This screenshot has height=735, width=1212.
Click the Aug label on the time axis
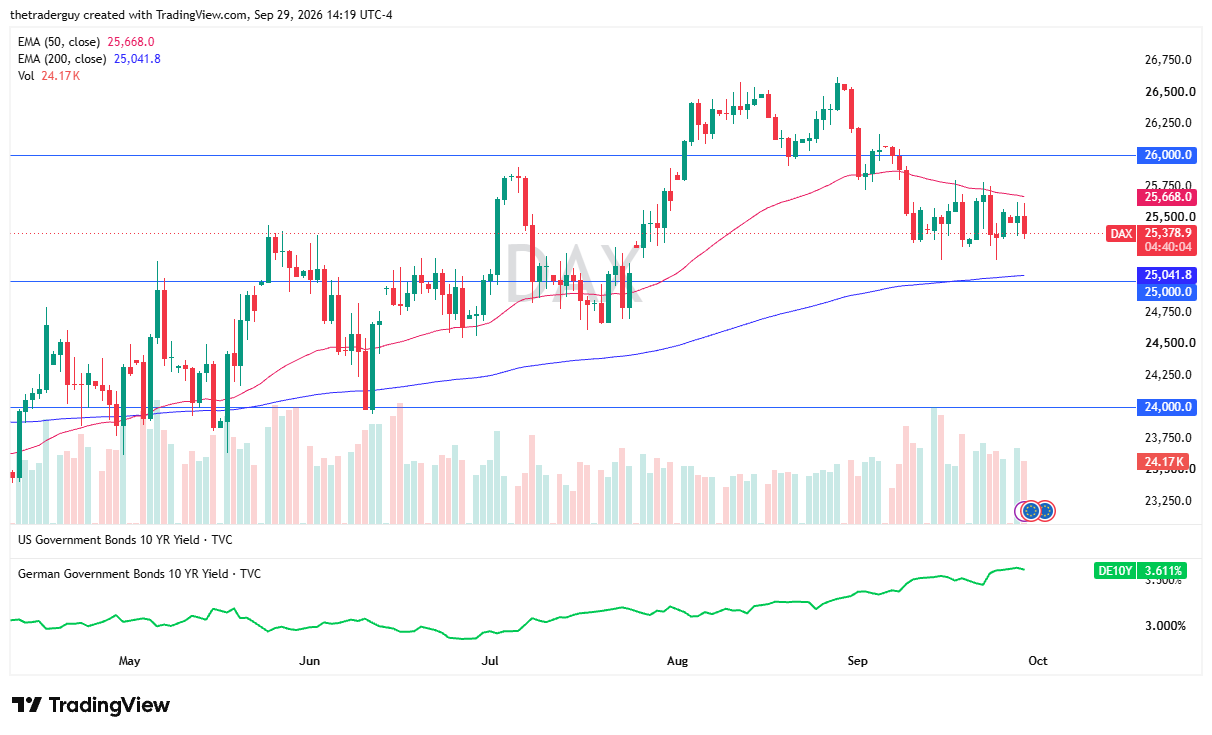[677, 661]
